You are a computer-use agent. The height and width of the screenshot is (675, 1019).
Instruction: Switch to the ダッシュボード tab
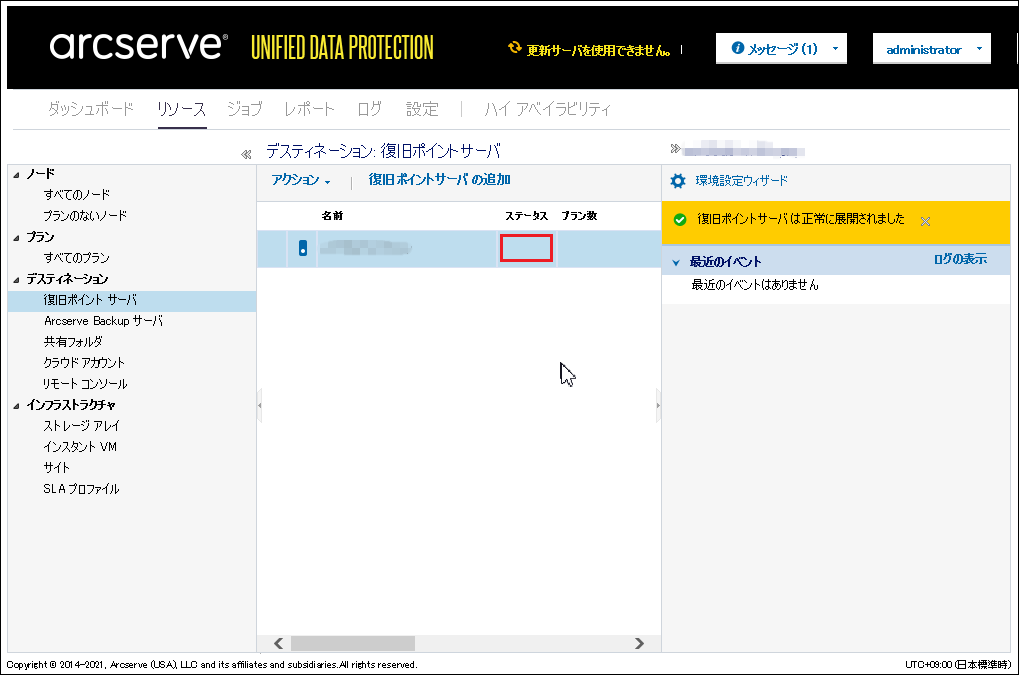[x=91, y=108]
